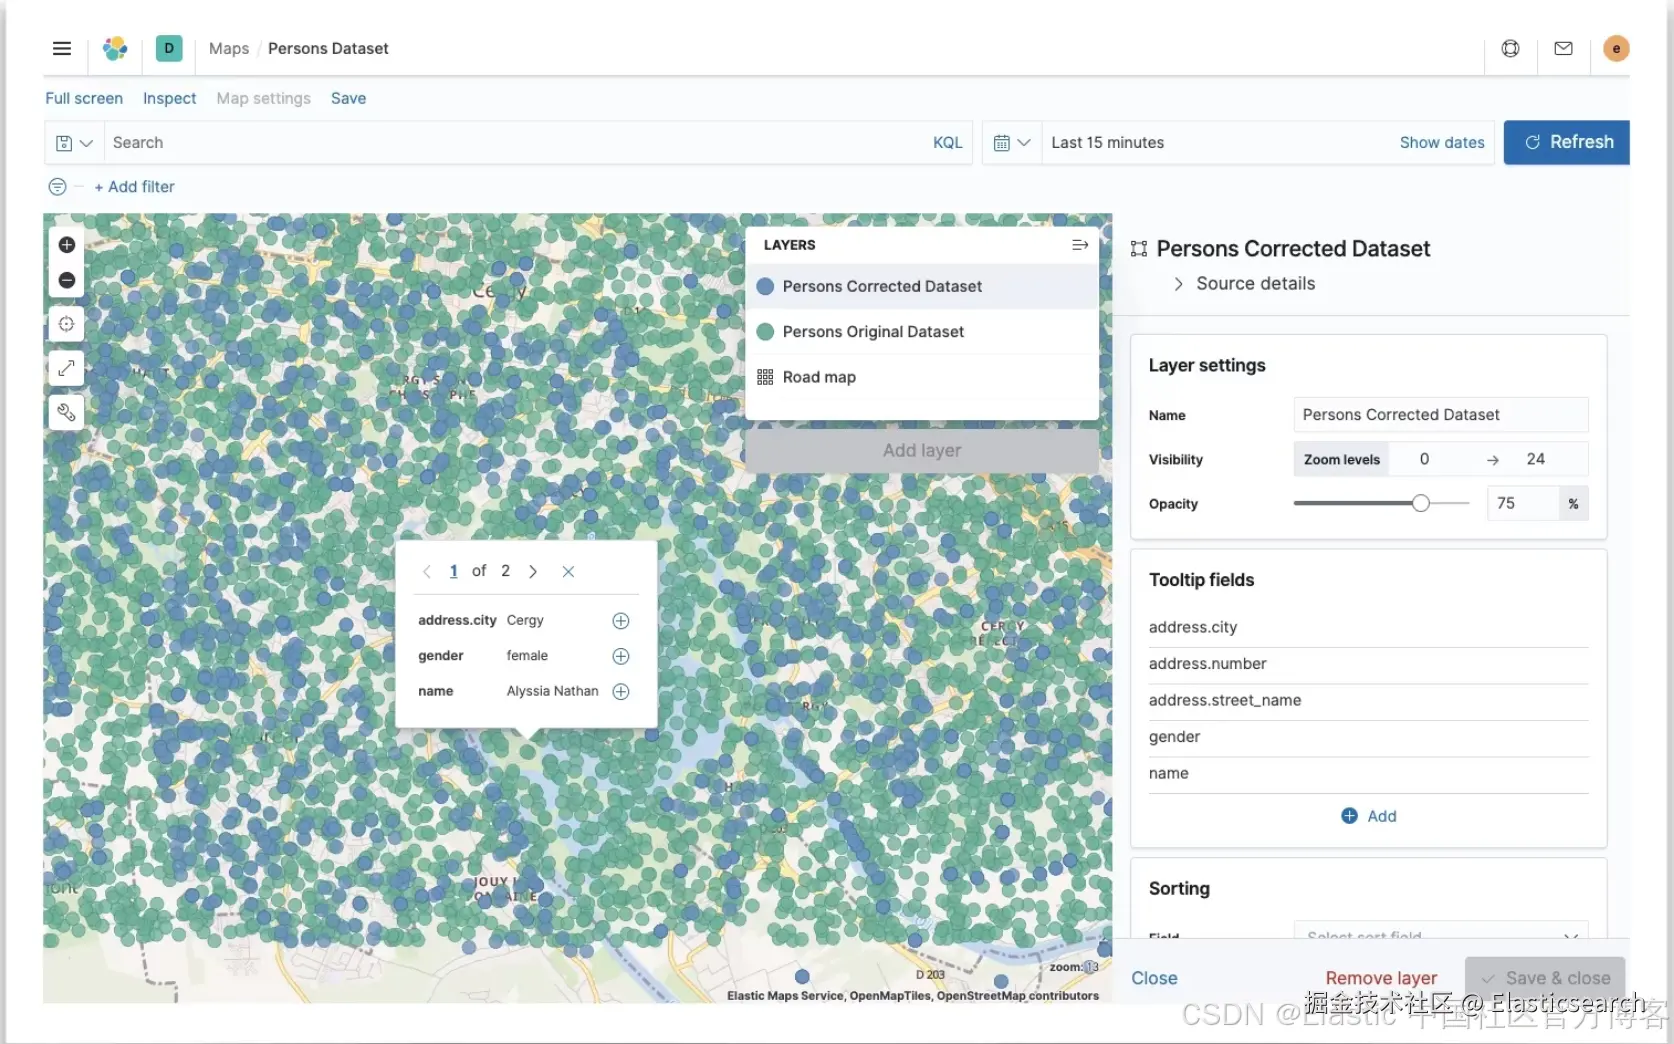1674x1044 pixels.
Task: Open the sort field select dropdown
Action: [x=1441, y=930]
